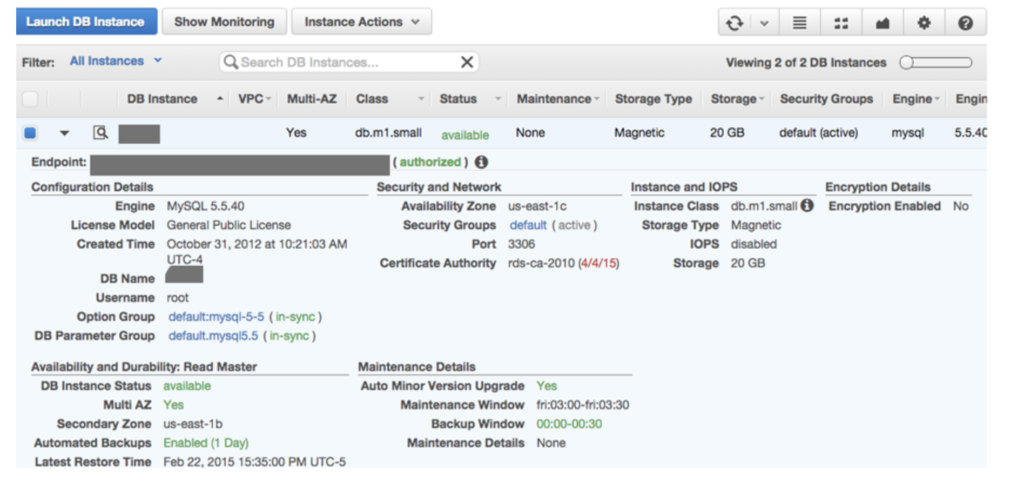Click the Launch DB Instance button

click(x=86, y=22)
